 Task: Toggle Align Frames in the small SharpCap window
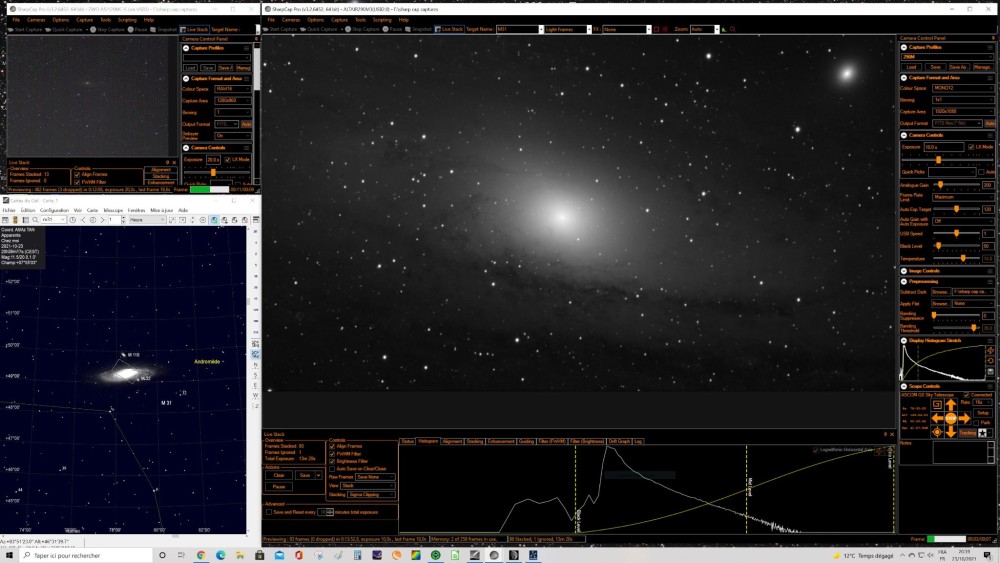[77, 174]
